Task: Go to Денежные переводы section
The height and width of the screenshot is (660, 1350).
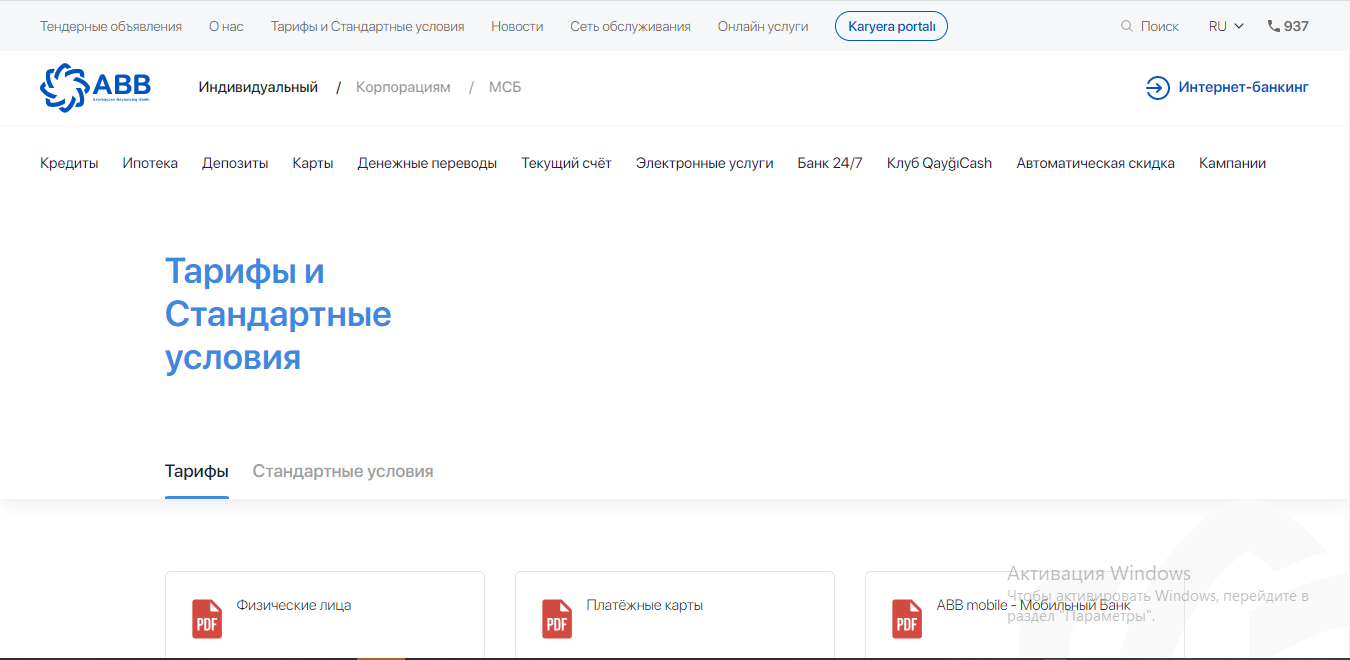Action: 427,163
